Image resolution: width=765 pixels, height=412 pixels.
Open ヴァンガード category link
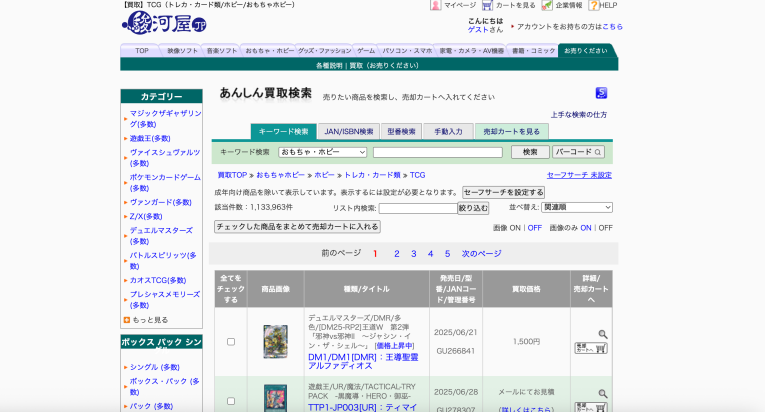(x=161, y=203)
